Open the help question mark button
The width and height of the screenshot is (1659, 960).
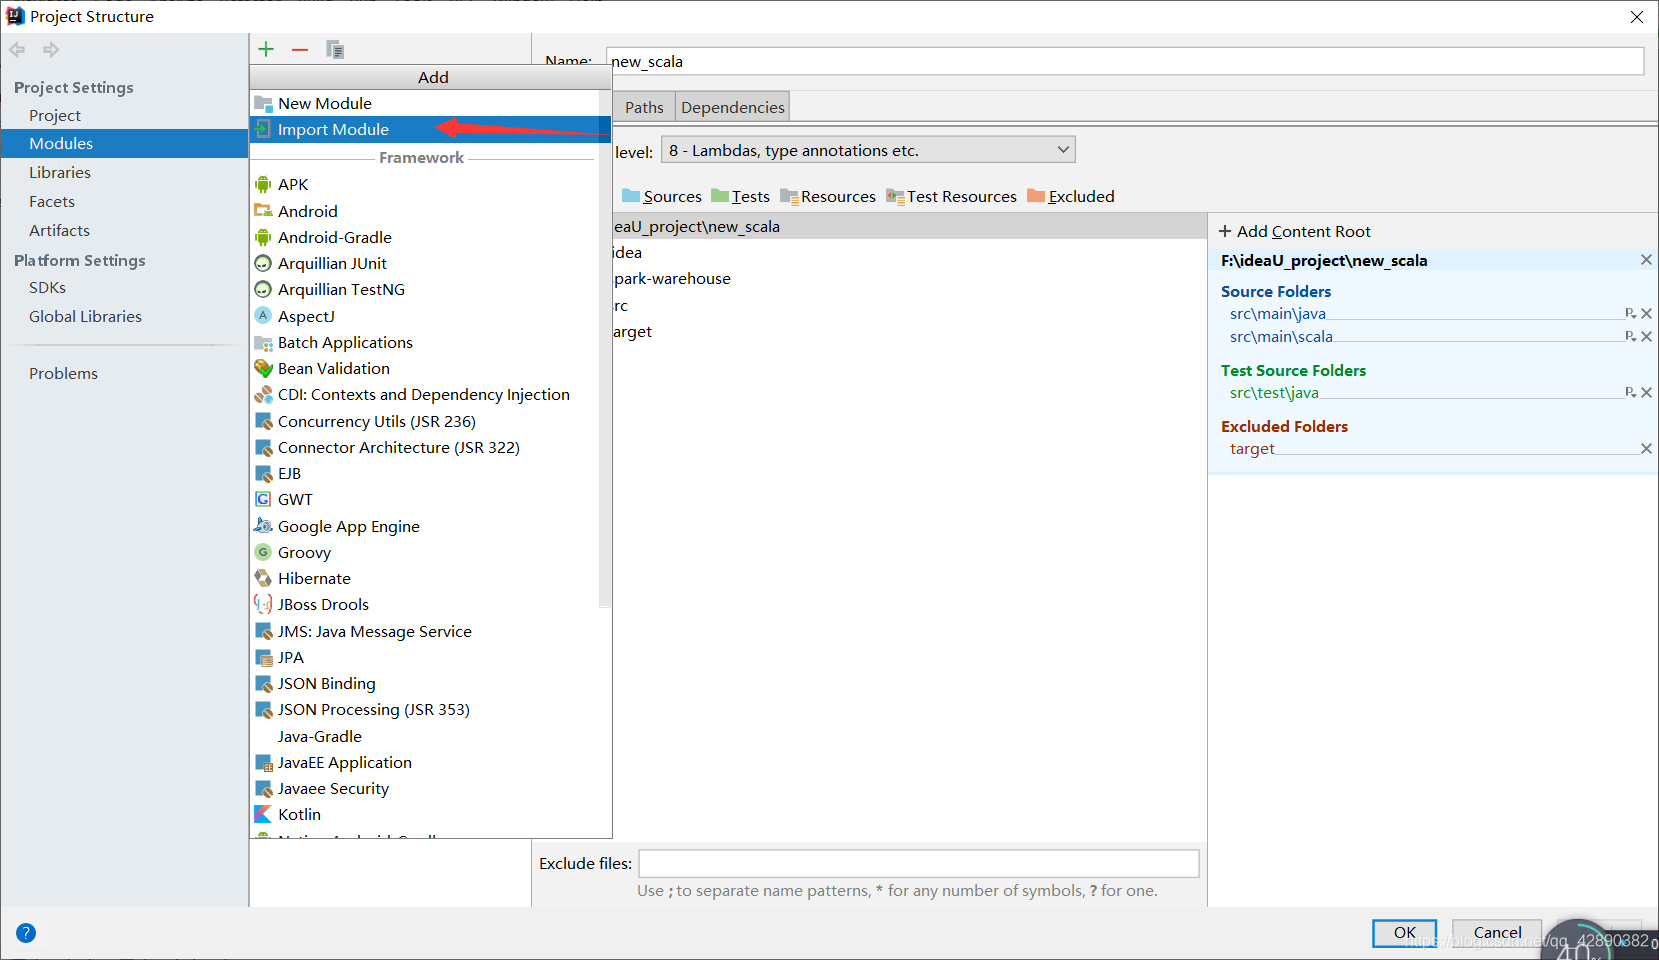point(26,933)
